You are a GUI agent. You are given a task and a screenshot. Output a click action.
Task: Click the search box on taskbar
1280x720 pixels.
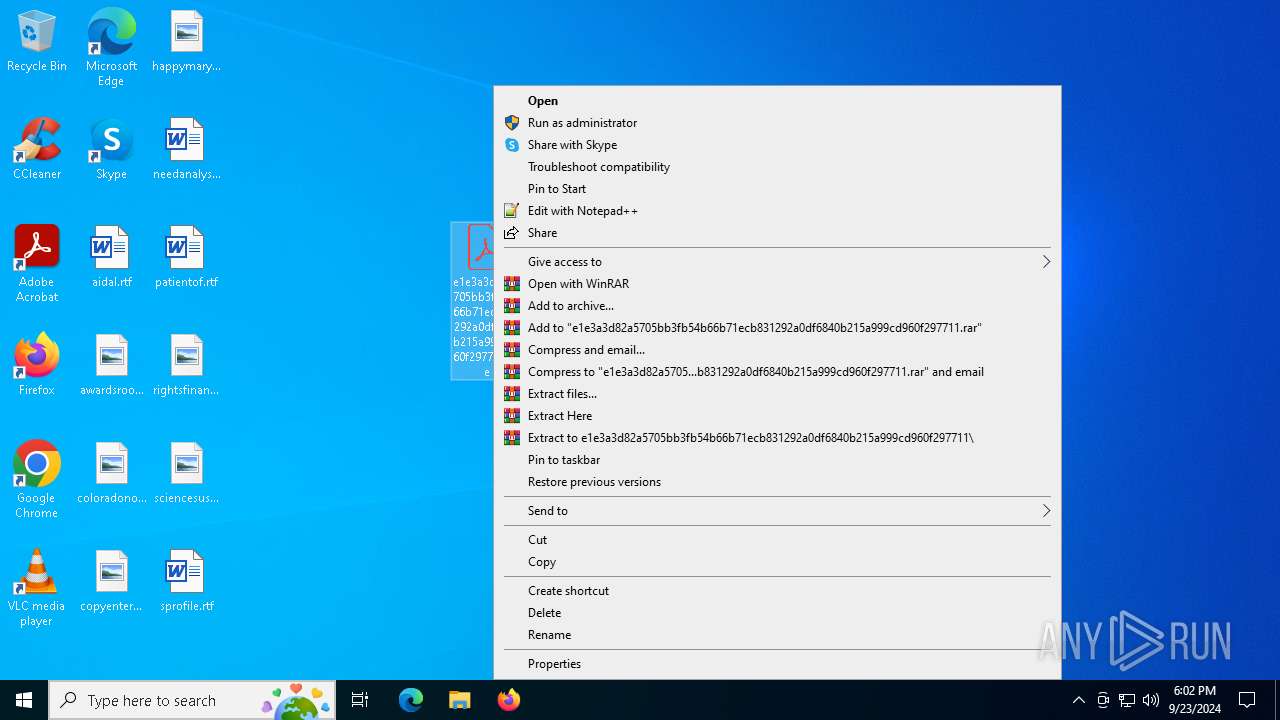193,700
